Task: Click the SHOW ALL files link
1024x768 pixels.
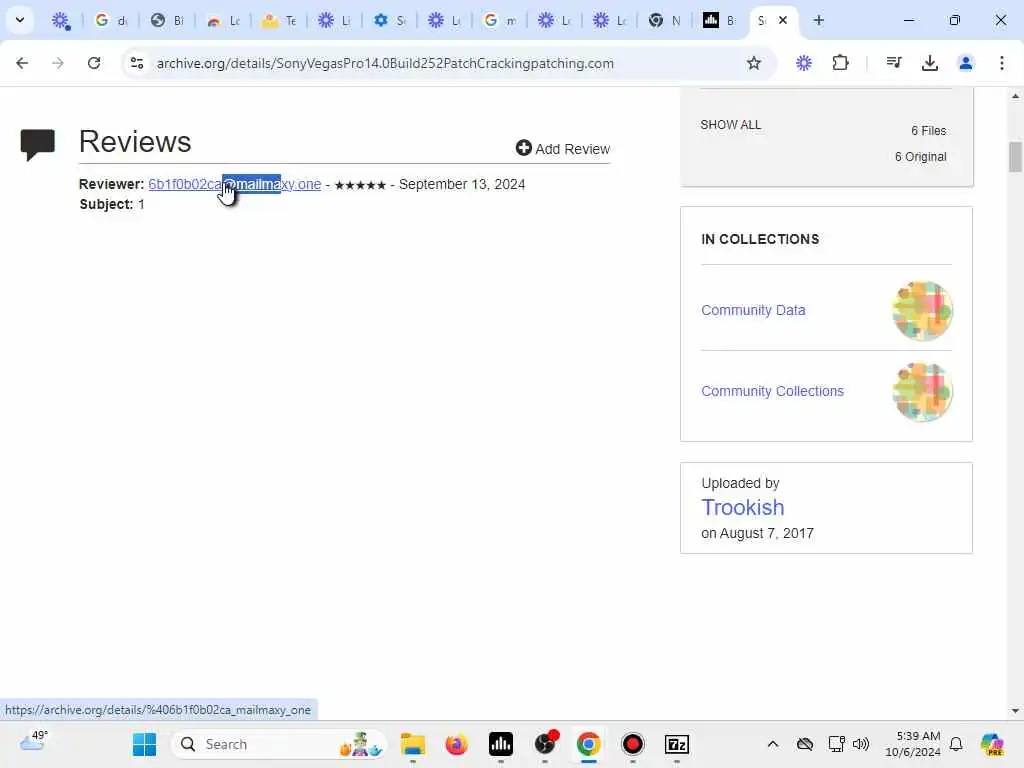Action: [731, 125]
